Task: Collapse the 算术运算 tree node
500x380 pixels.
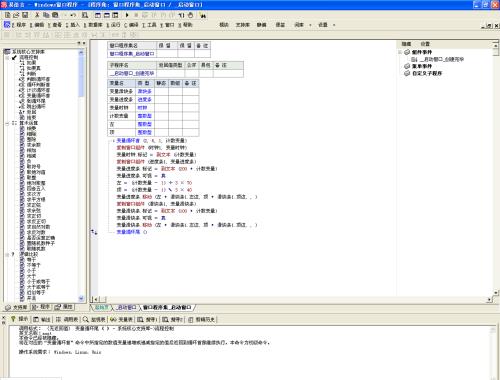Action: [7, 123]
